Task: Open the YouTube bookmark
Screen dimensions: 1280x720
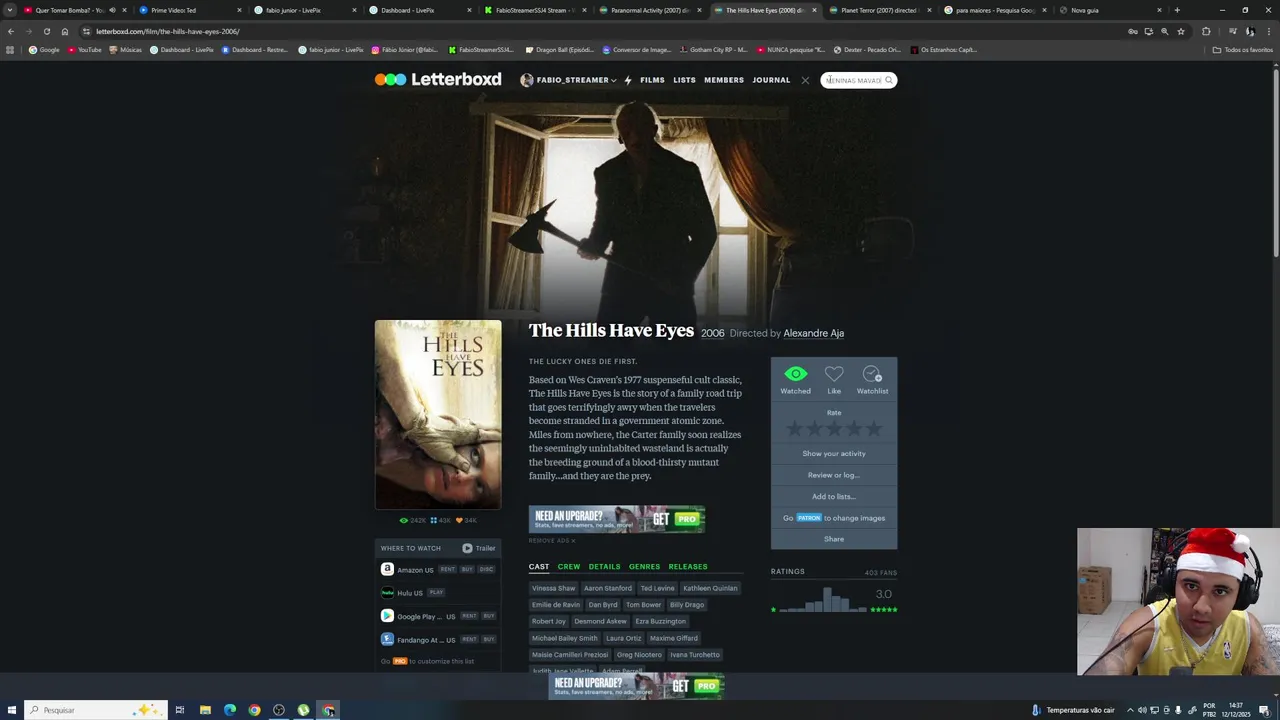Action: pos(84,49)
